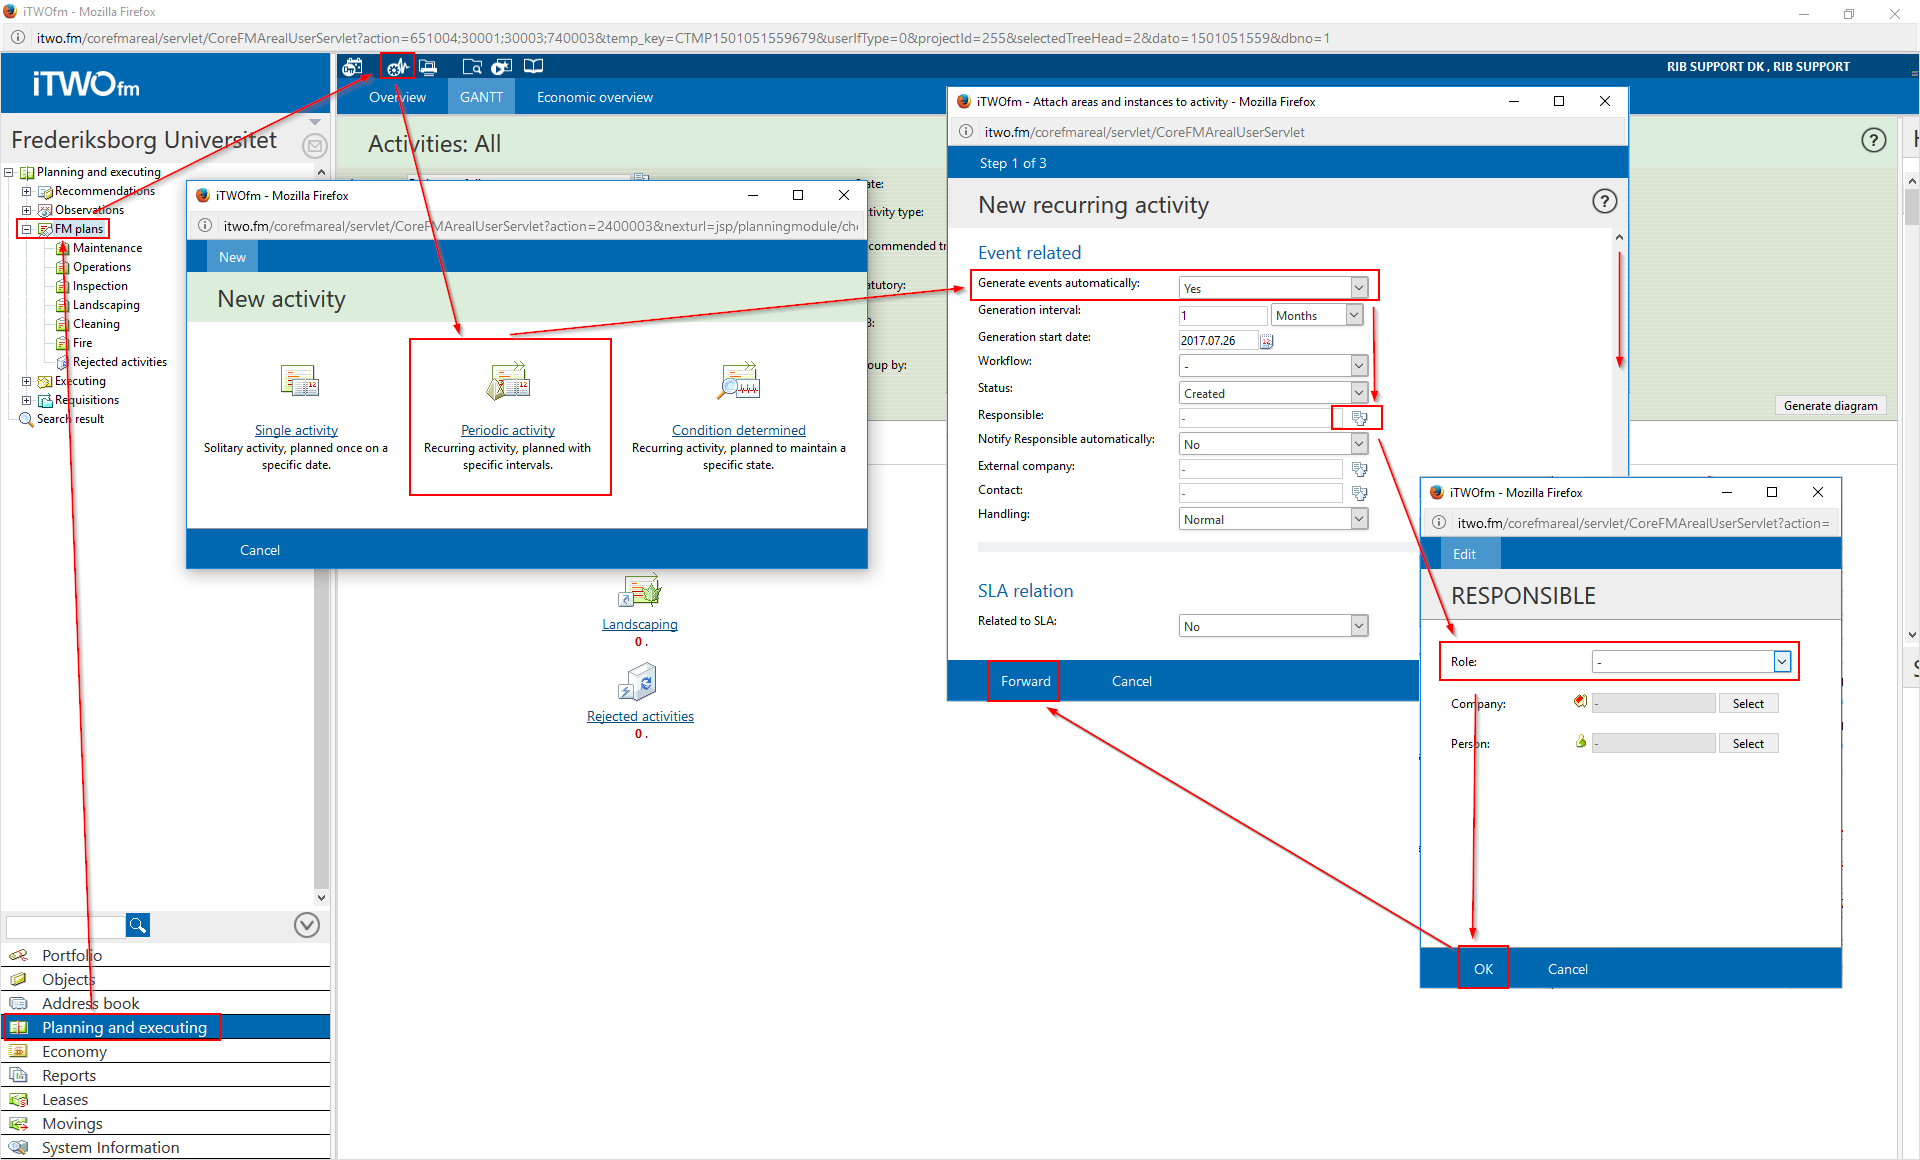This screenshot has height=1160, width=1920.
Task: Click the new activity gear-pulse toolbar icon
Action: pyautogui.click(x=397, y=67)
